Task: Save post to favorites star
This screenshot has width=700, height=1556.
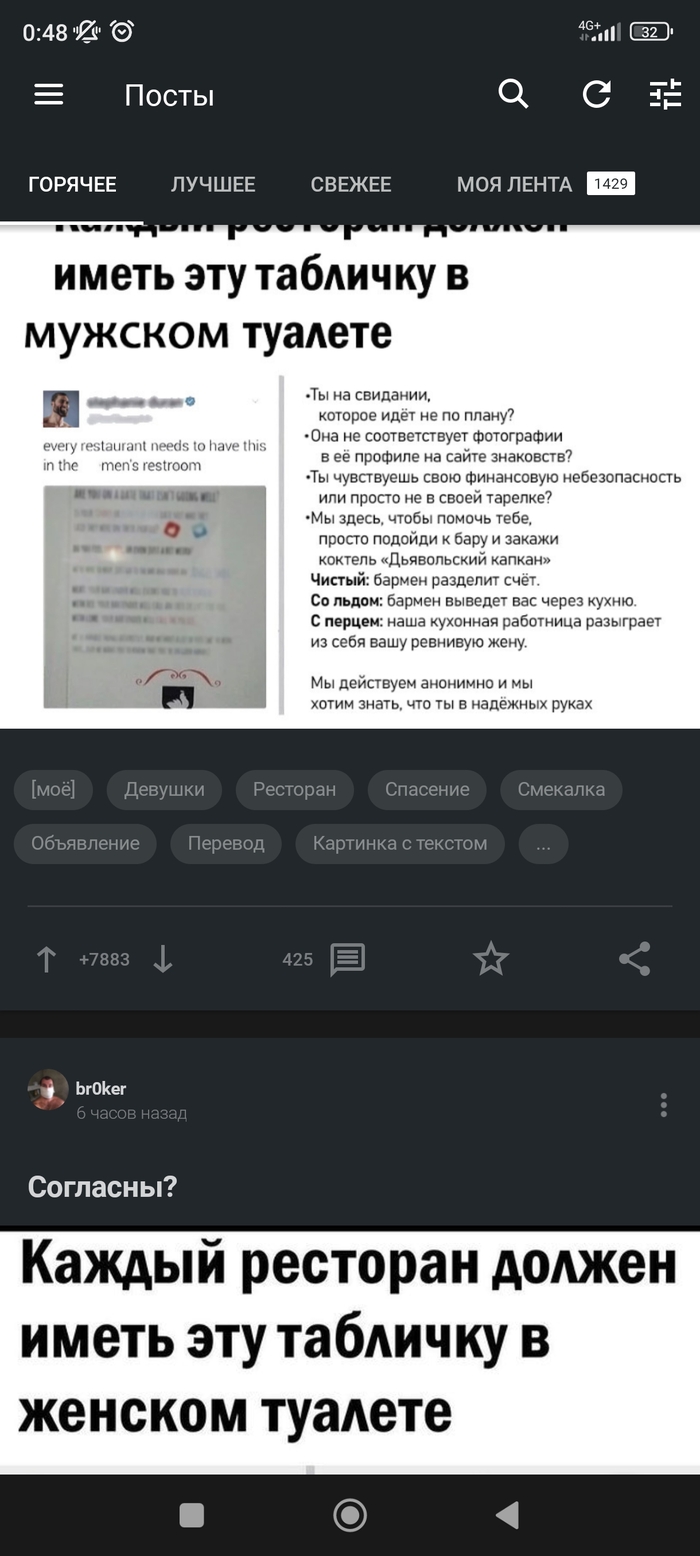Action: click(x=491, y=959)
